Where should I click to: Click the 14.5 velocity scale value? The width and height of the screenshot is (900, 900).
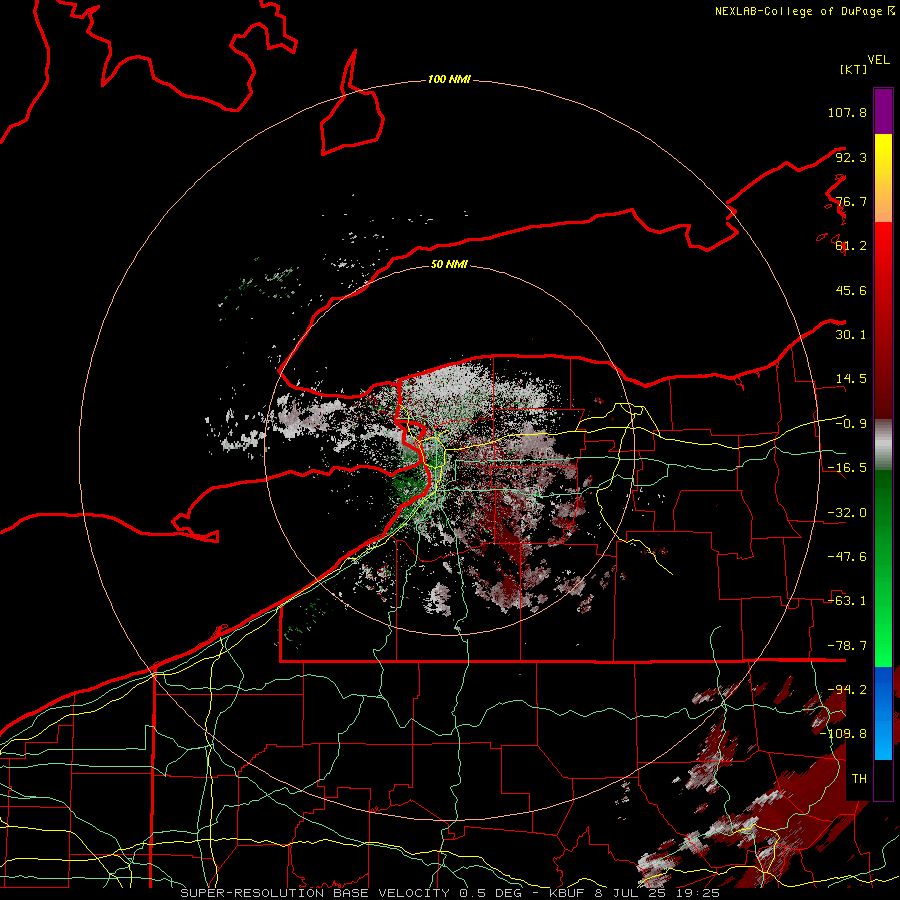[x=851, y=379]
